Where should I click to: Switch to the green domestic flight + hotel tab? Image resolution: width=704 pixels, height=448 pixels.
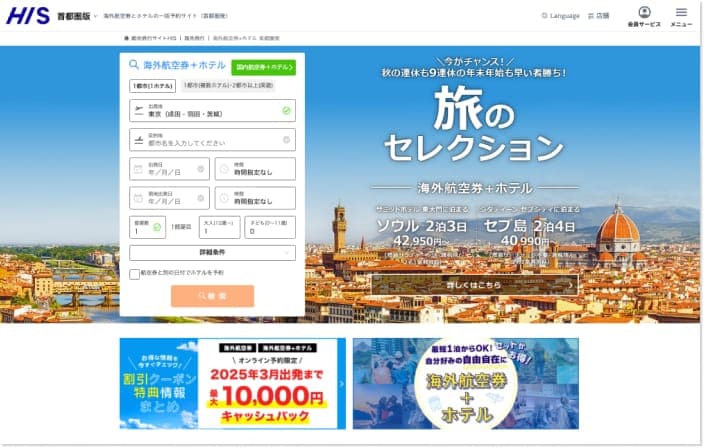[x=264, y=67]
